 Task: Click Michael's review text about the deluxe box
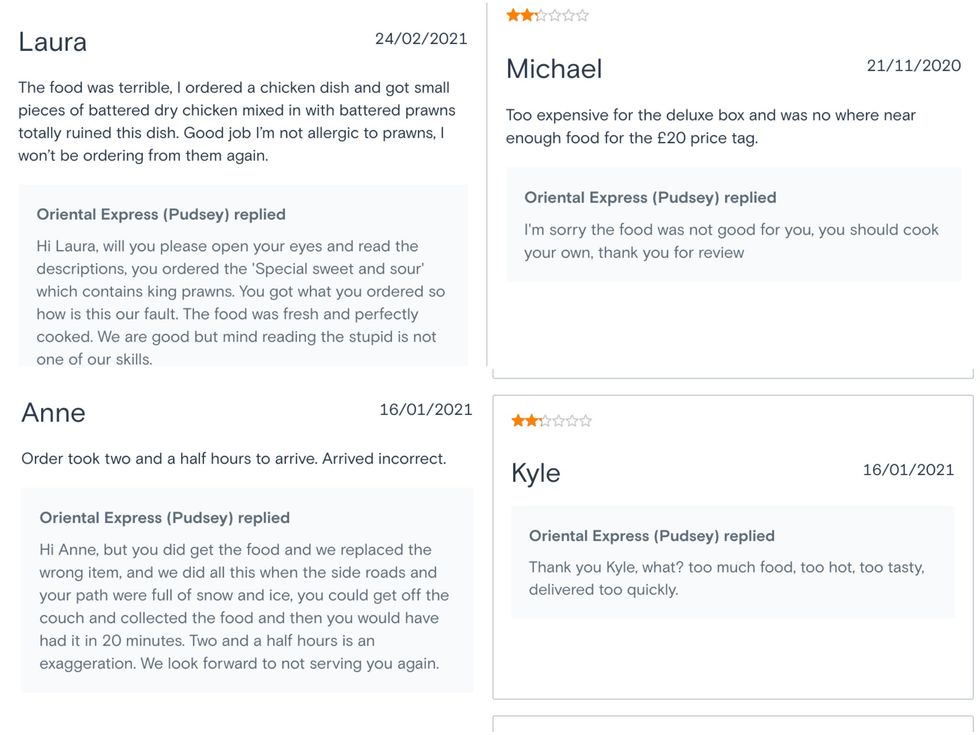coord(710,127)
